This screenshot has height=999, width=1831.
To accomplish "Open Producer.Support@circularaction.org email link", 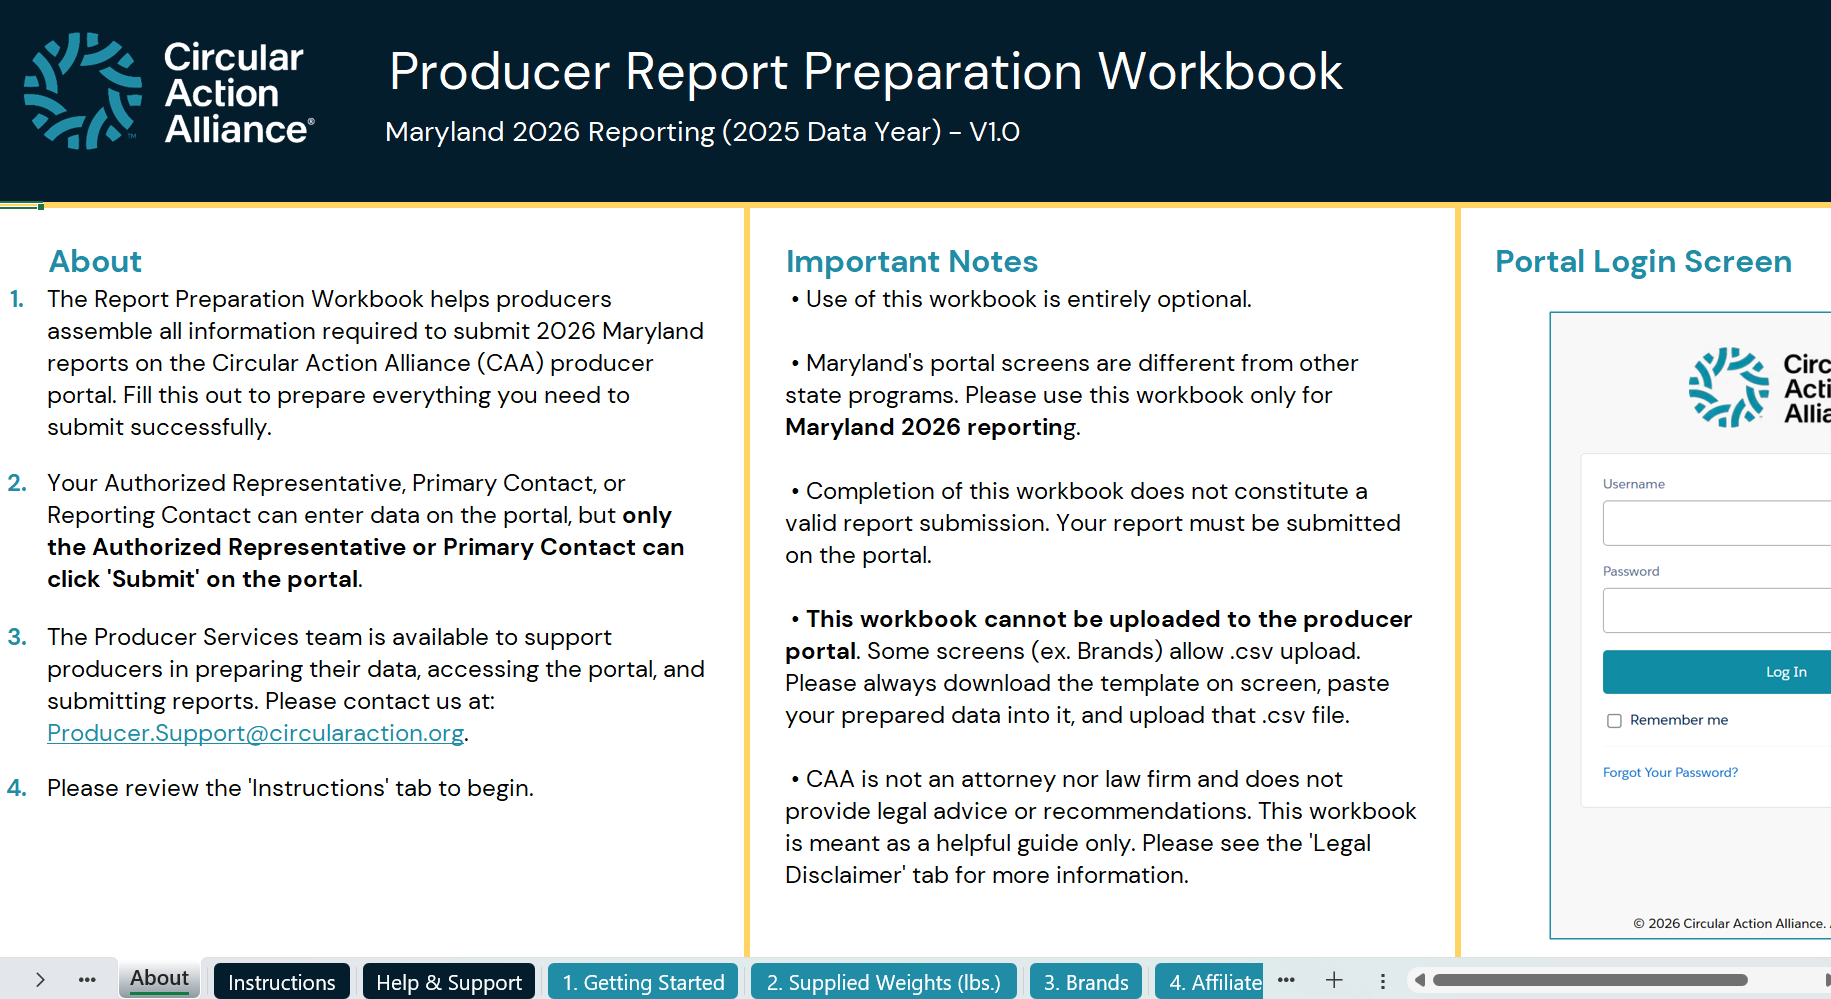I will 256,733.
